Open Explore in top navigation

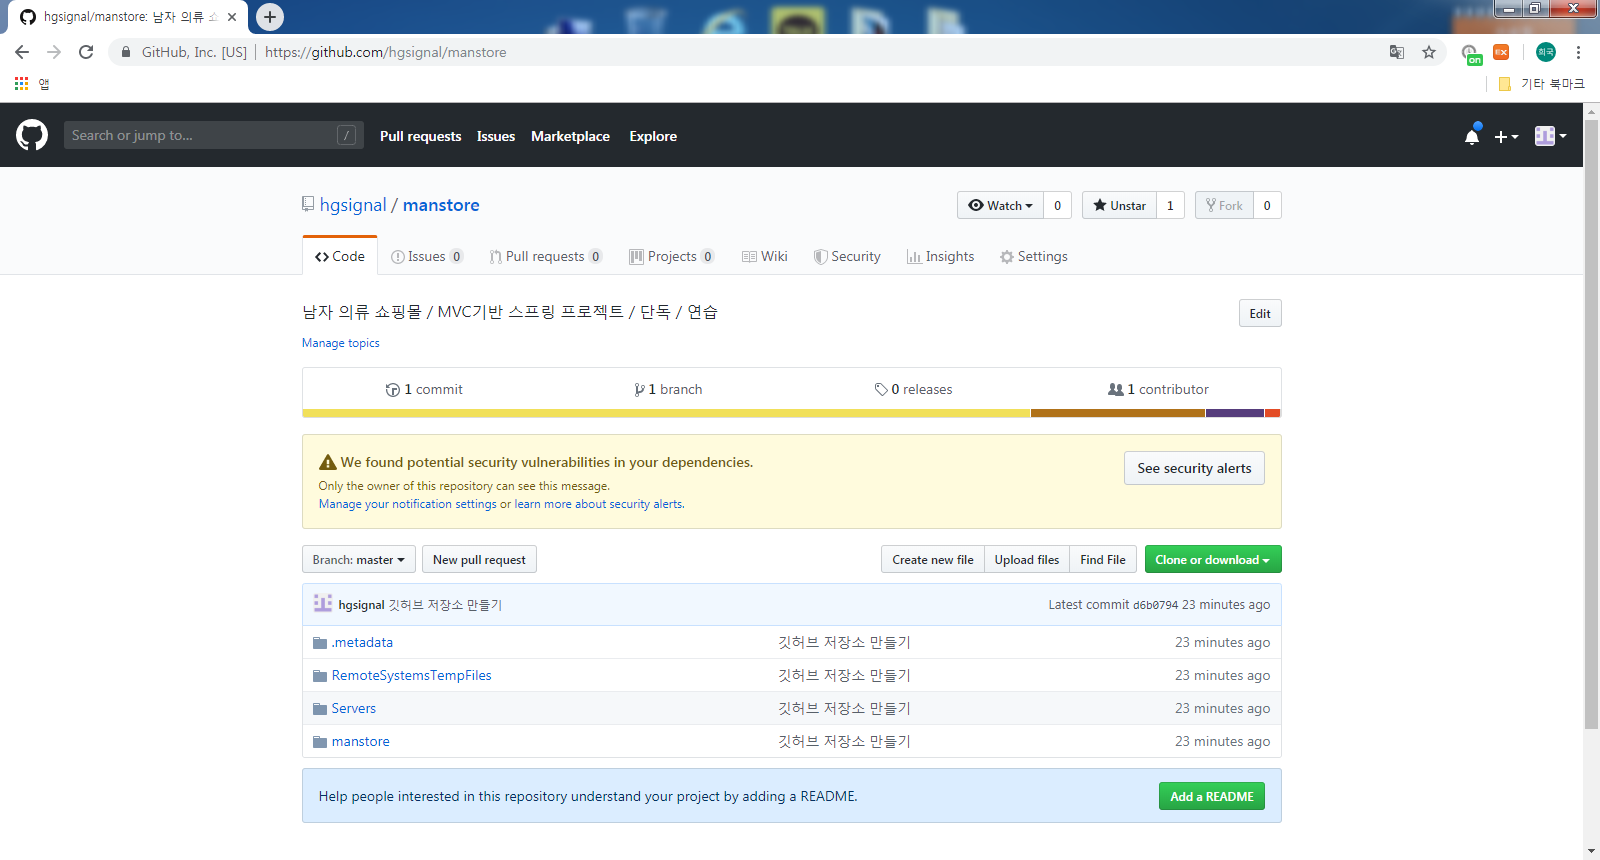pyautogui.click(x=653, y=136)
